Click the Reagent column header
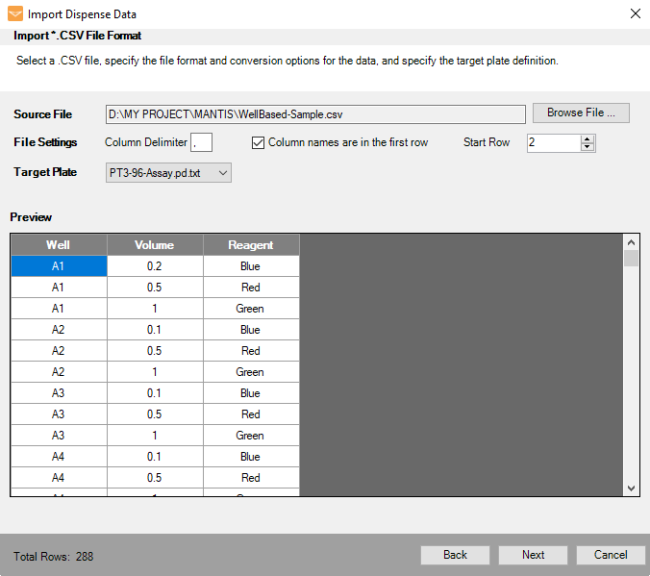650x576 pixels. click(x=251, y=245)
